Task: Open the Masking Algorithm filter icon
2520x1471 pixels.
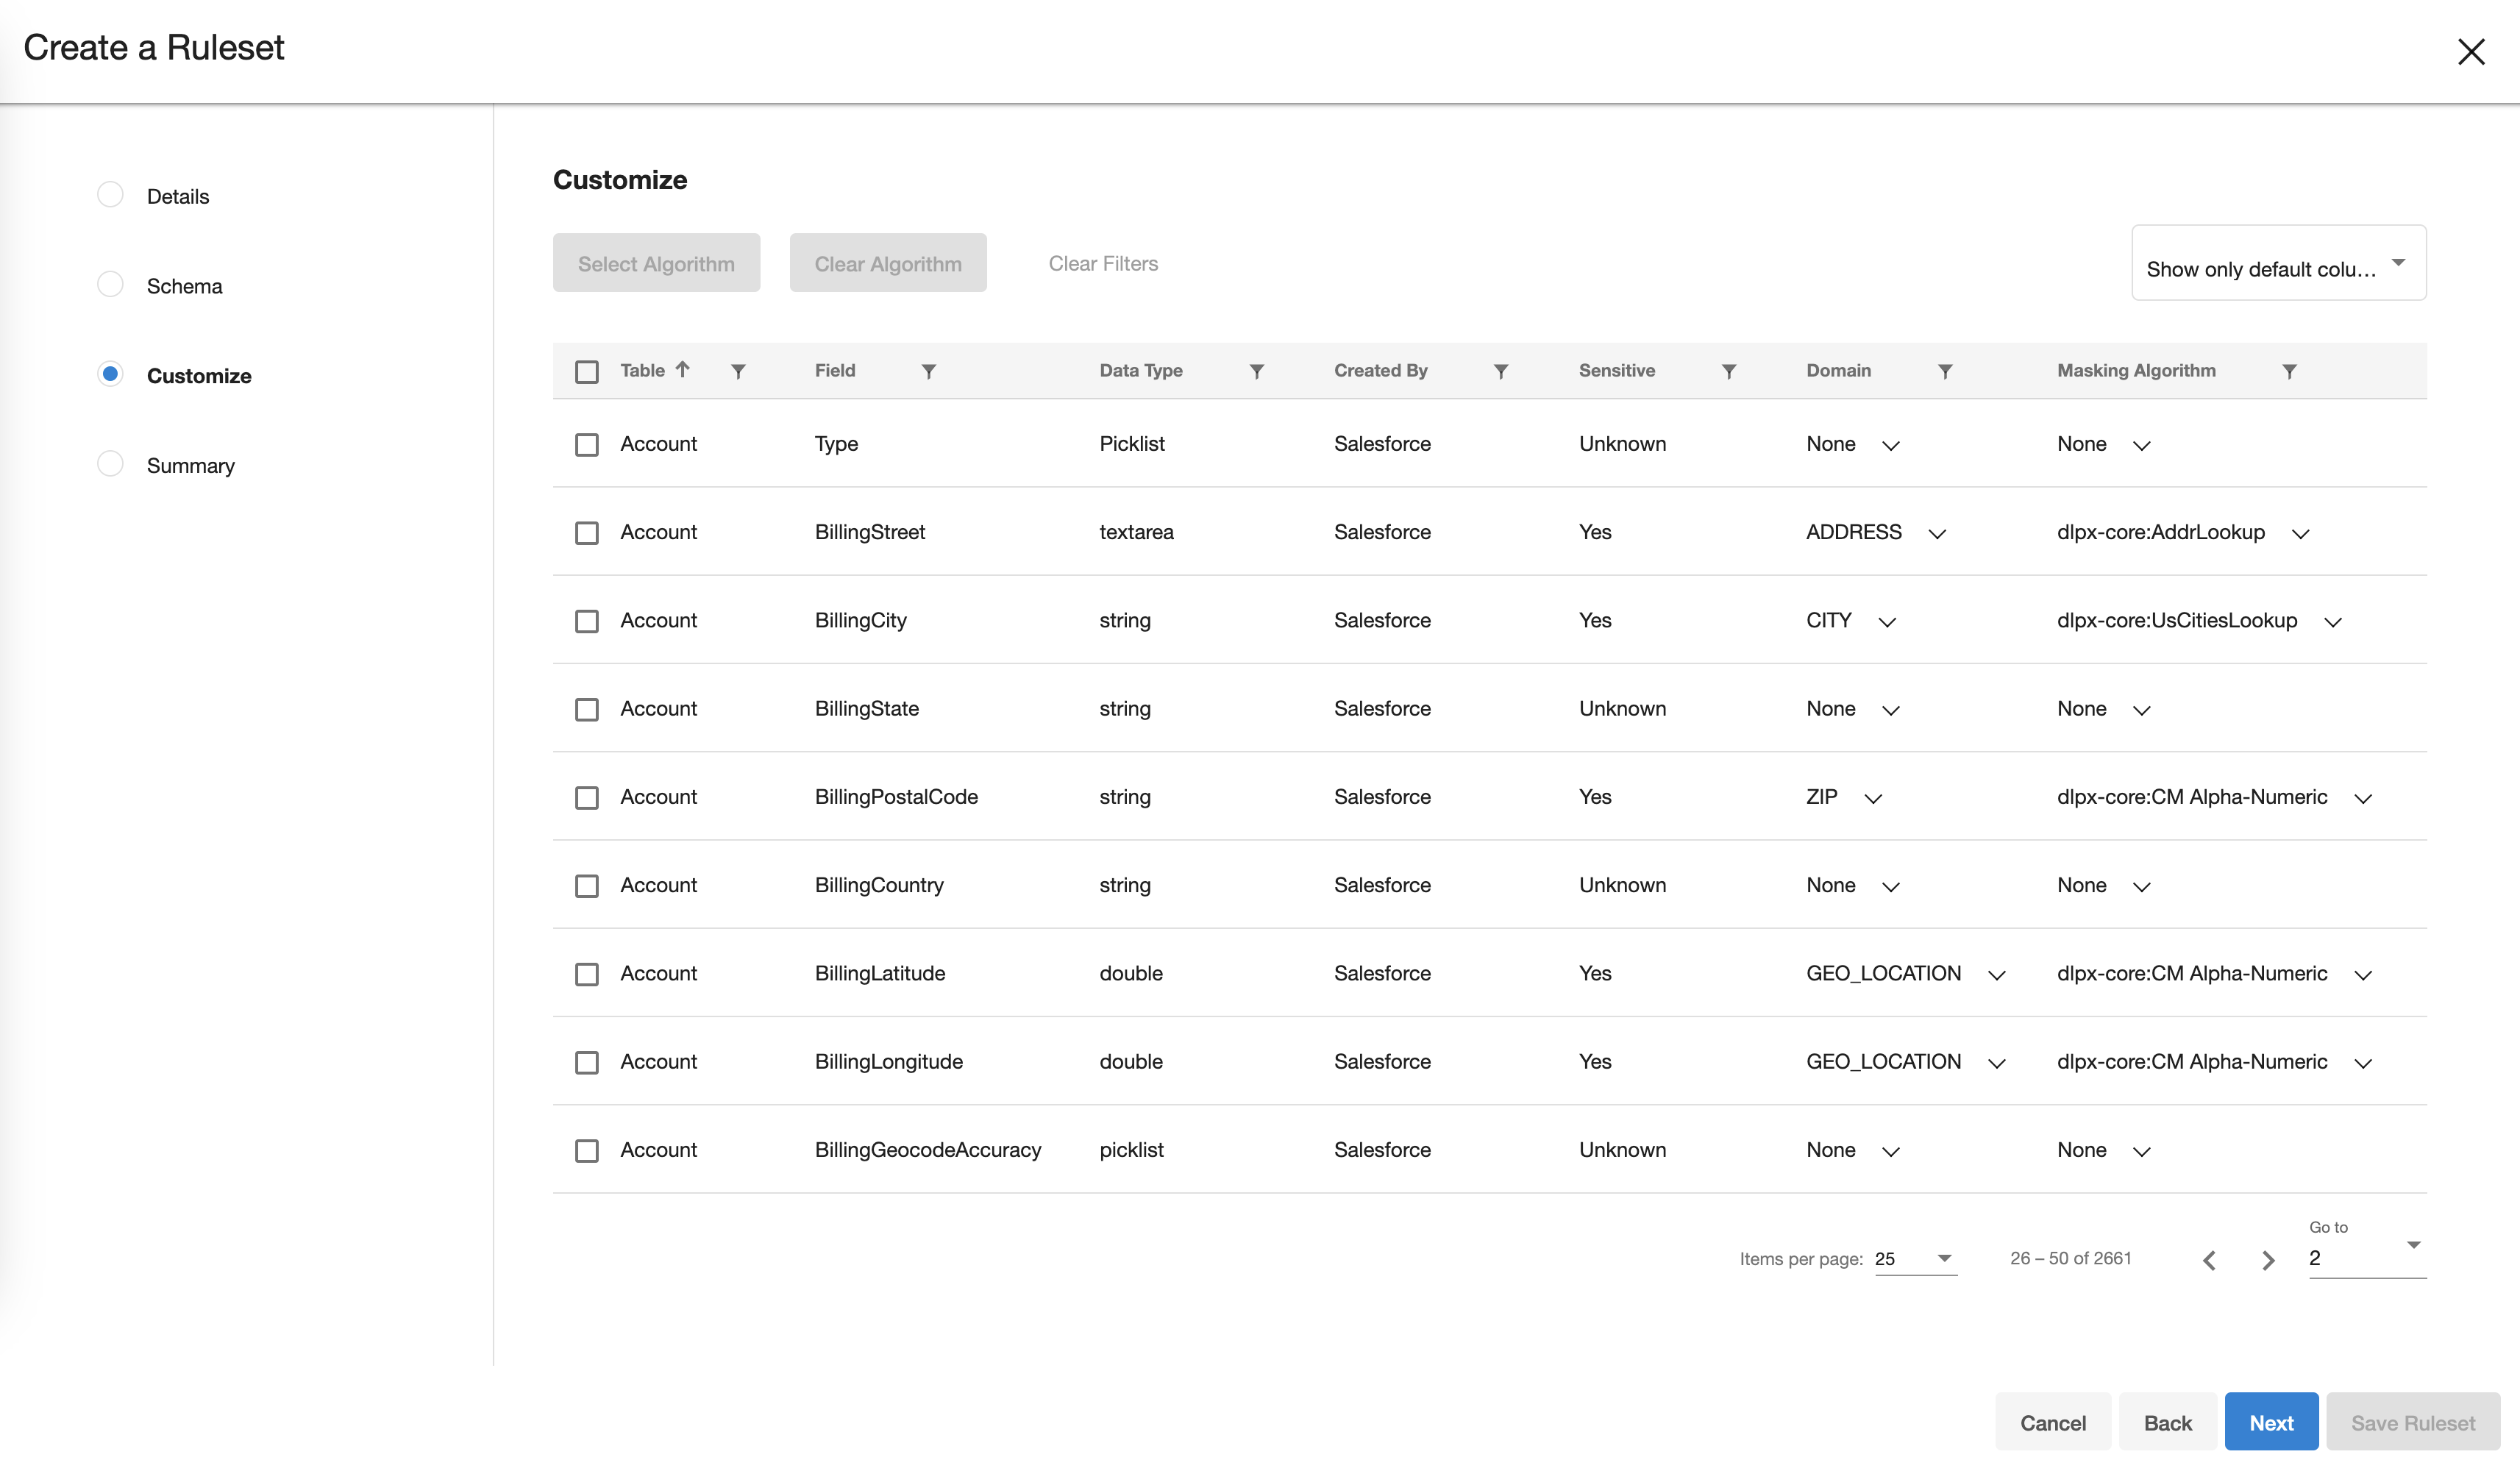Action: coord(2289,371)
